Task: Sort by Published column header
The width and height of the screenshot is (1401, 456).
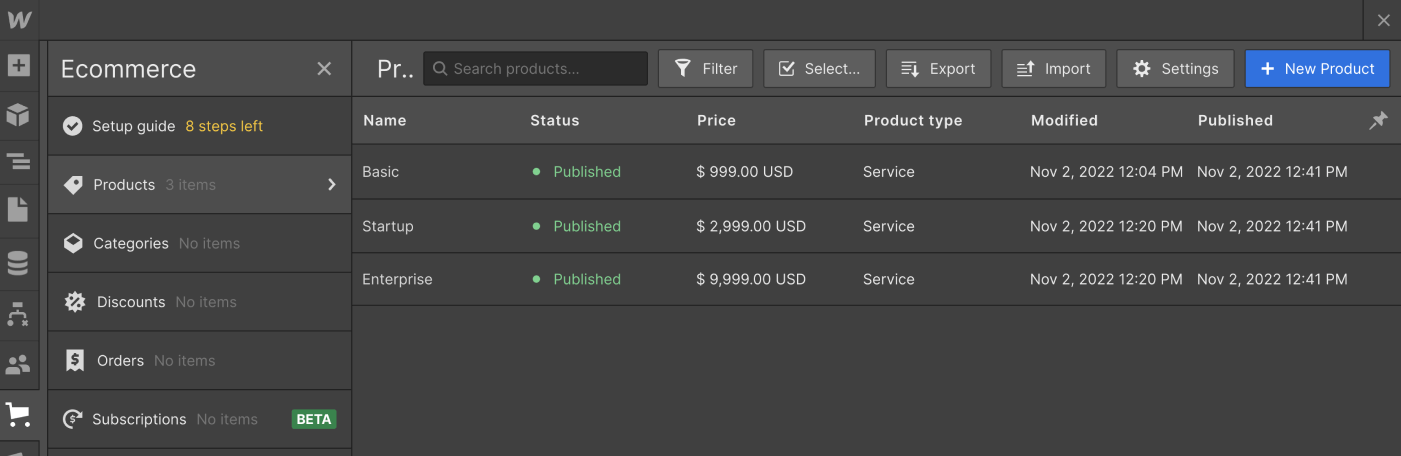Action: tap(1235, 120)
